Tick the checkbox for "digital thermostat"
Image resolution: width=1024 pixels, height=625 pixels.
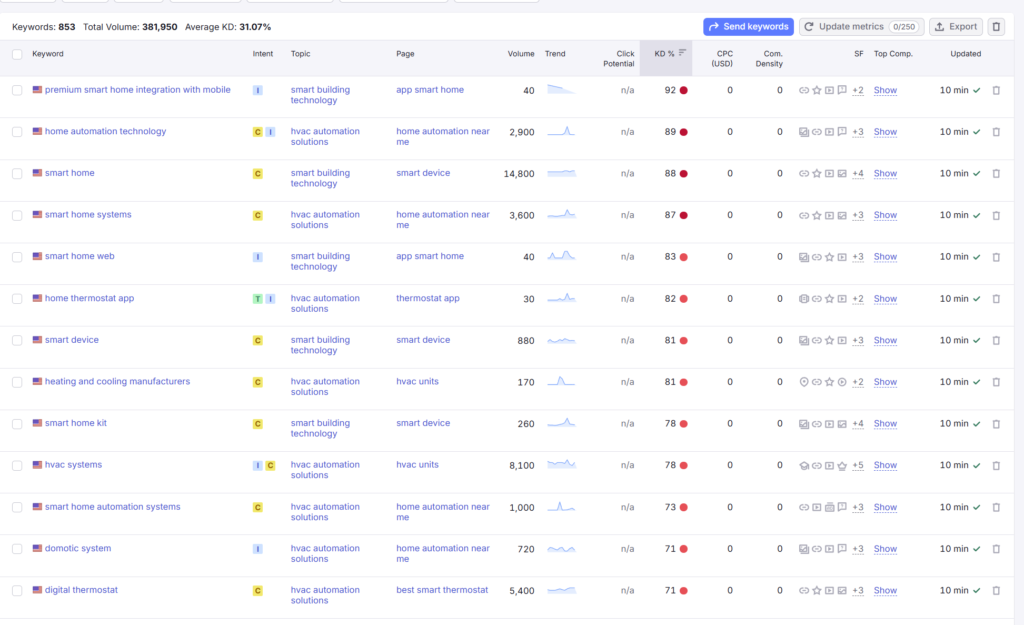pyautogui.click(x=17, y=590)
